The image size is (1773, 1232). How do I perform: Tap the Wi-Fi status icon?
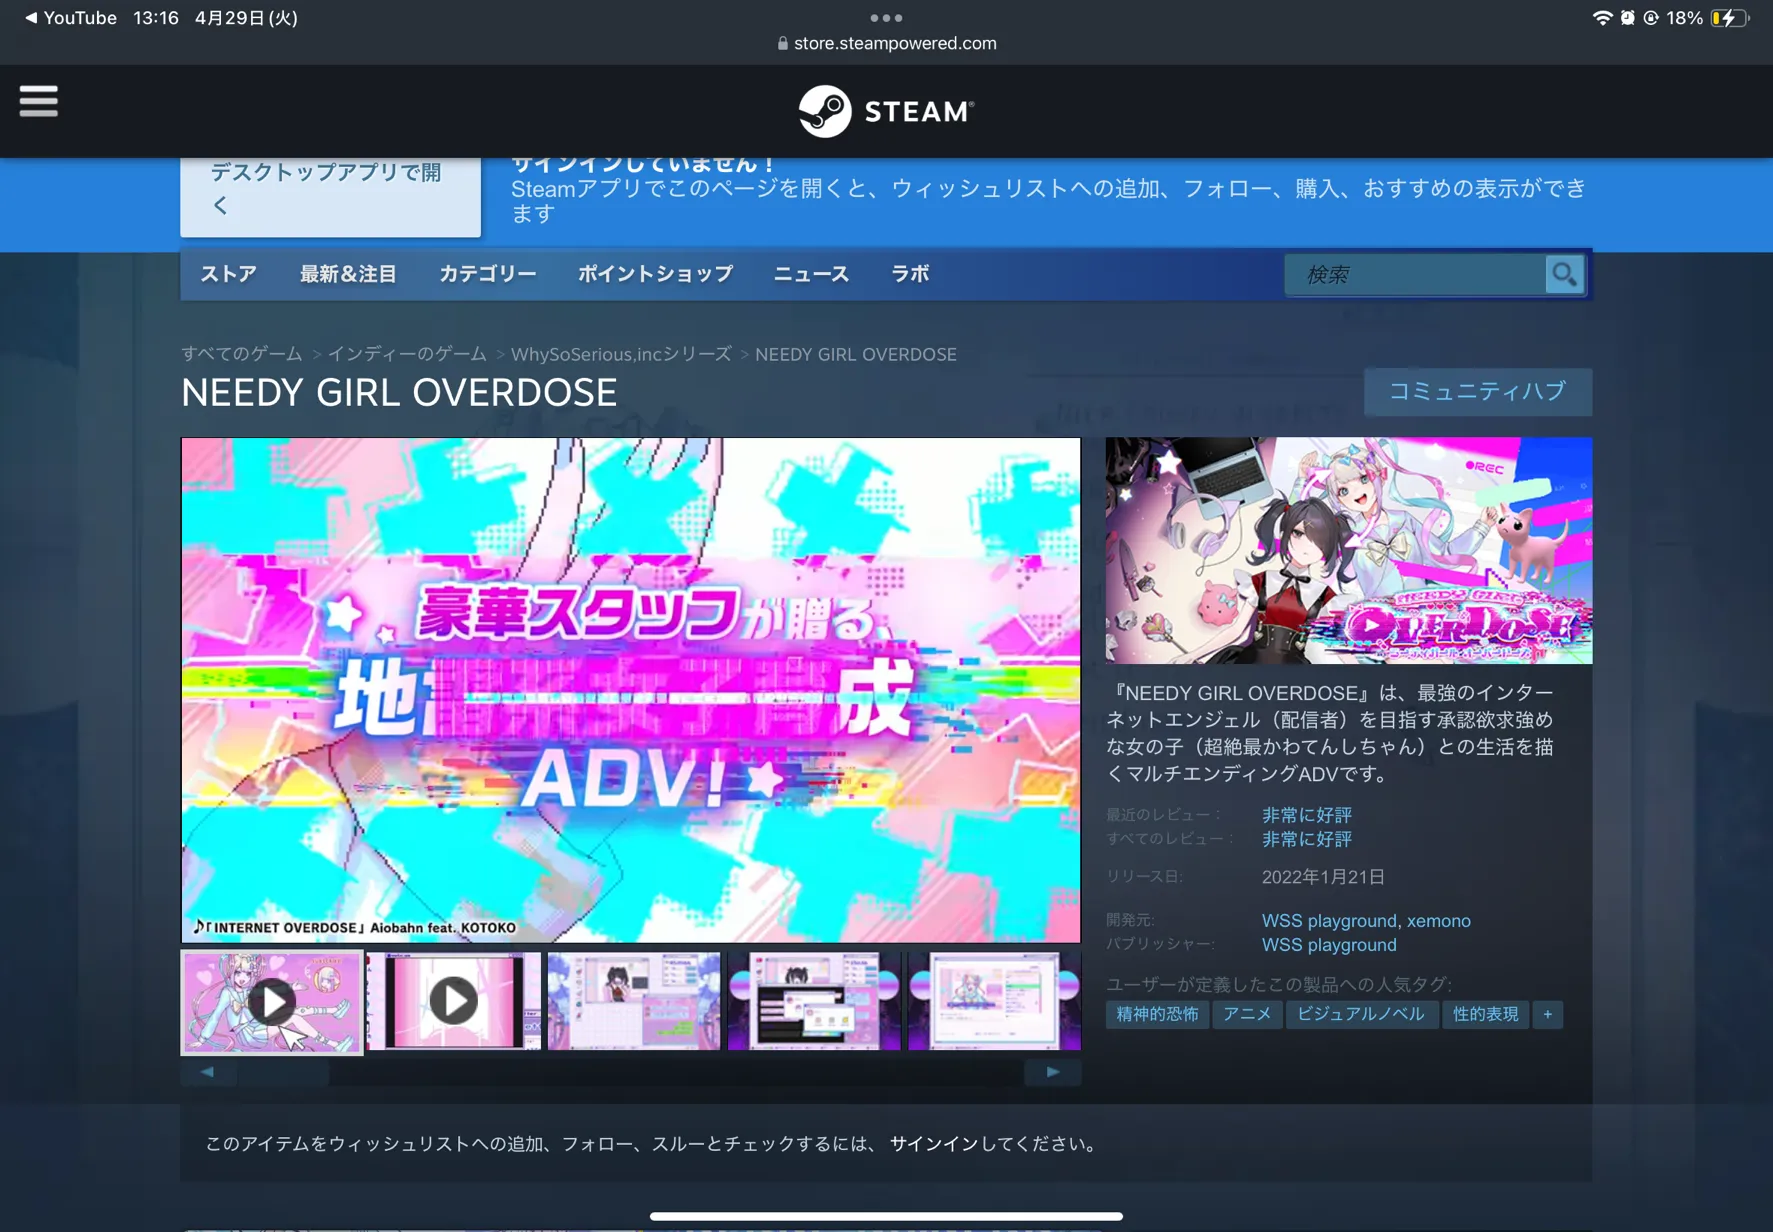tap(1602, 18)
